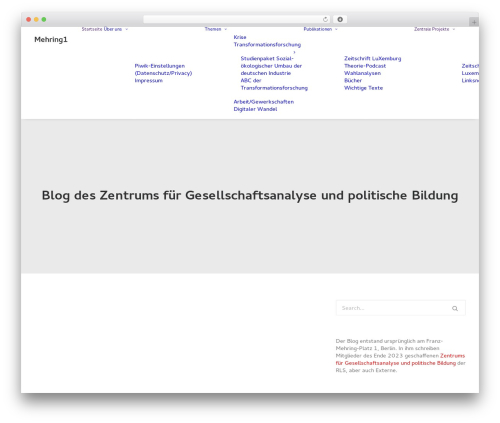500x423 pixels.
Task: Expand the arrow under Transformationsforschung
Action: [294, 52]
